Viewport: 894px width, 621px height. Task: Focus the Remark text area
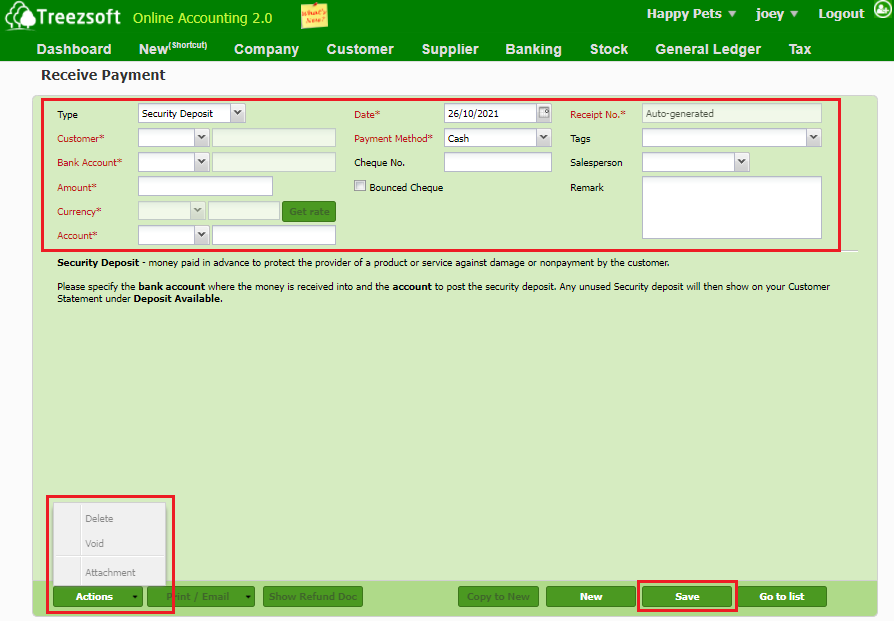(731, 207)
